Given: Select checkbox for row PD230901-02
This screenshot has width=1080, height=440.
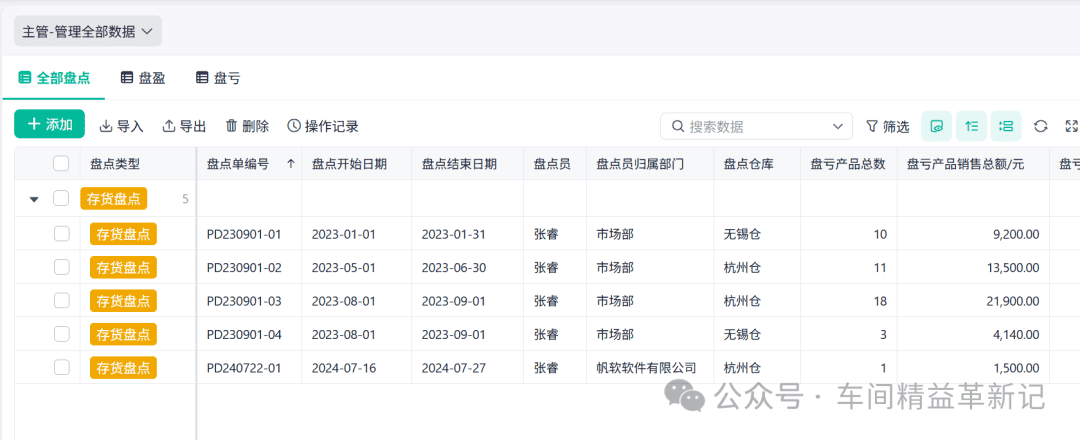Looking at the screenshot, I should 61,267.
